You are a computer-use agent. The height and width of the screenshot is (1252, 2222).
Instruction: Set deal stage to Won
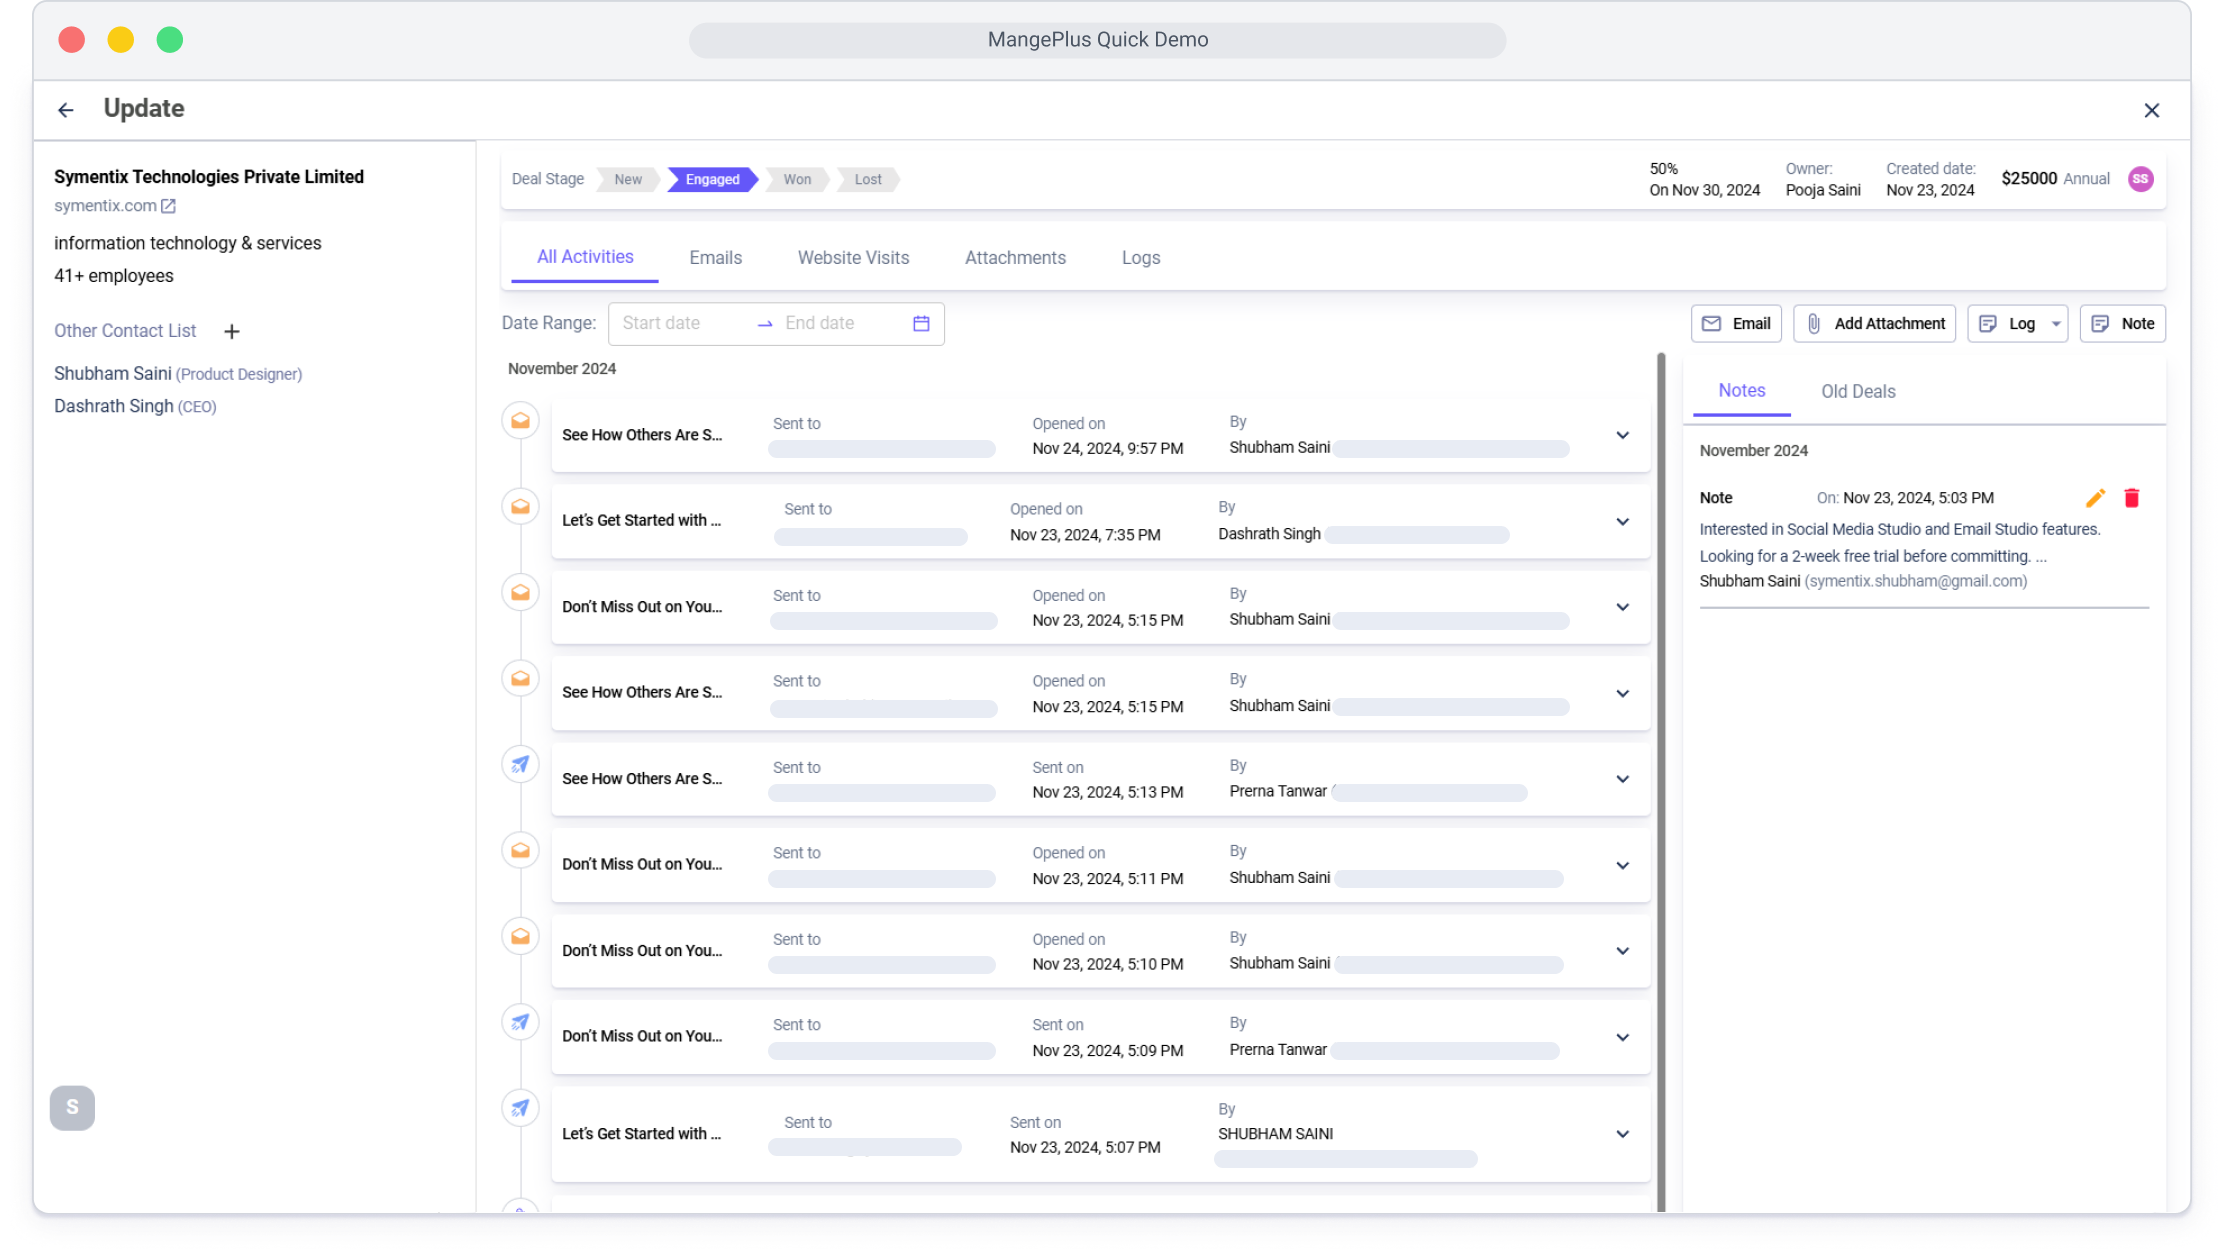pyautogui.click(x=796, y=180)
